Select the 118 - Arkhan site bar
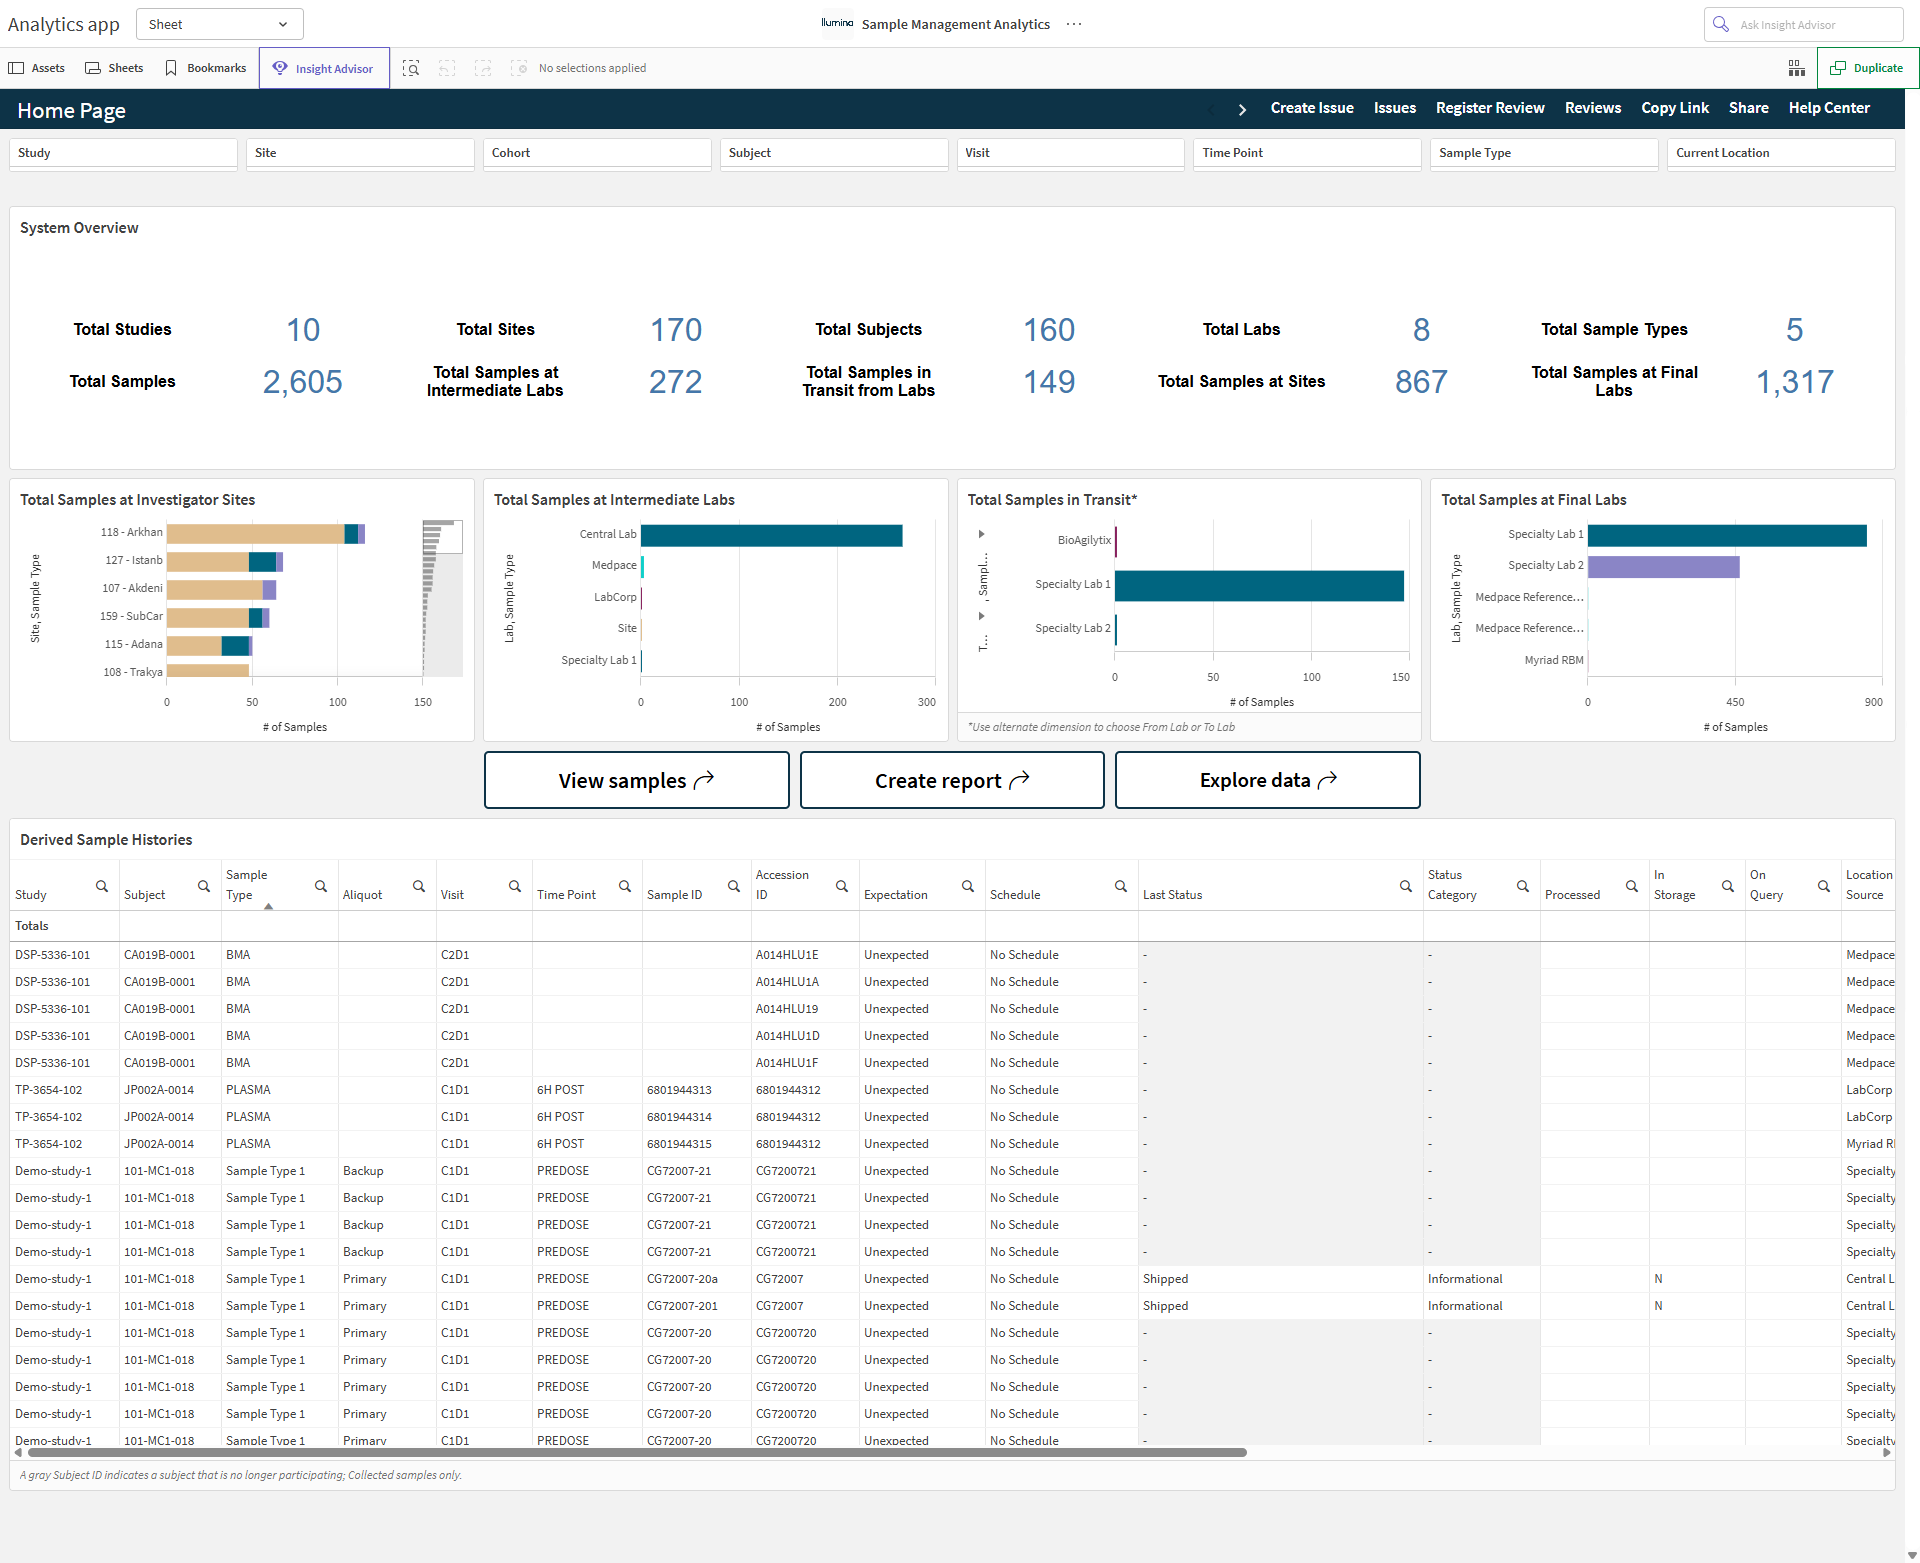 point(266,534)
